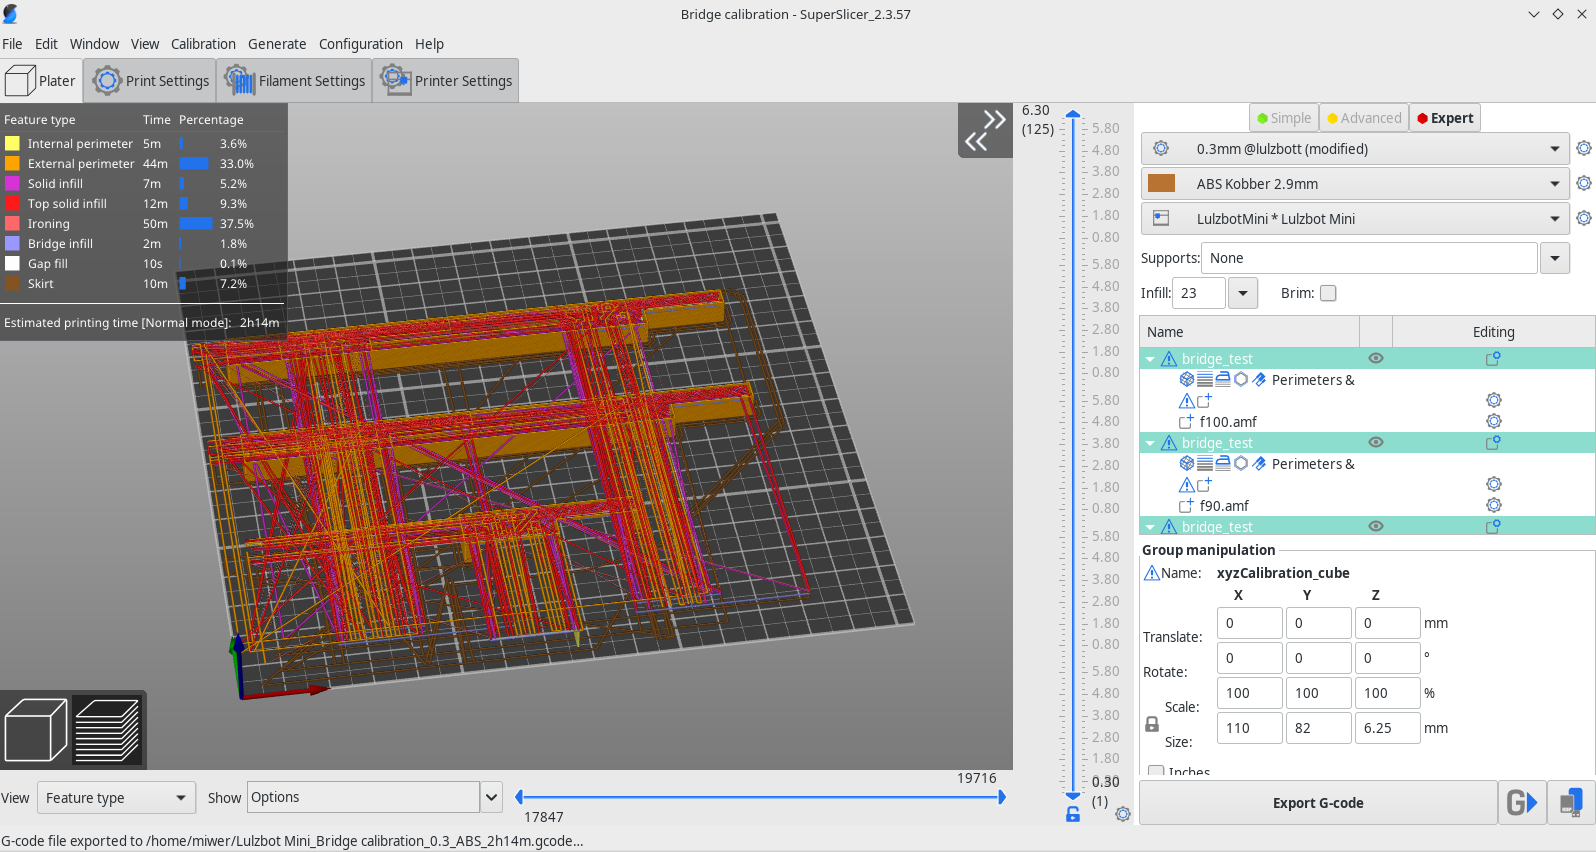Image resolution: width=1596 pixels, height=852 pixels.
Task: Click Size Z field showing 6.25
Action: 1387,728
